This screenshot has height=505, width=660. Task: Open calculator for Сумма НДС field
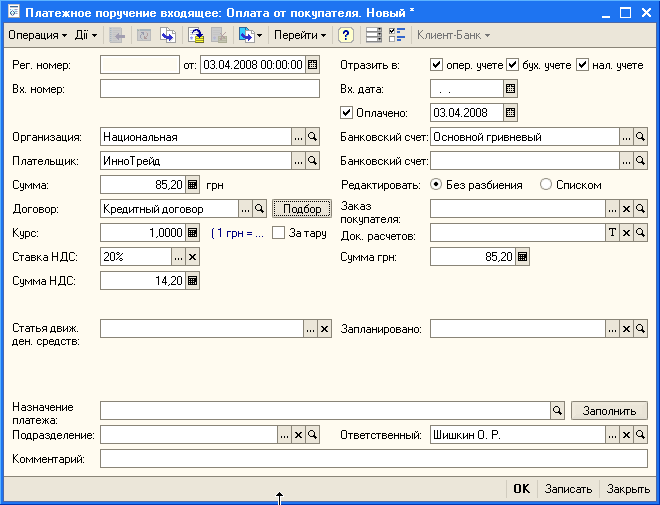pyautogui.click(x=193, y=281)
